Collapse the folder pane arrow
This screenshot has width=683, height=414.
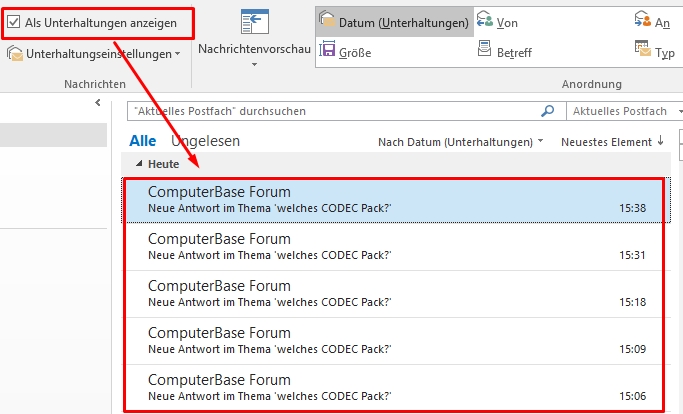98,102
